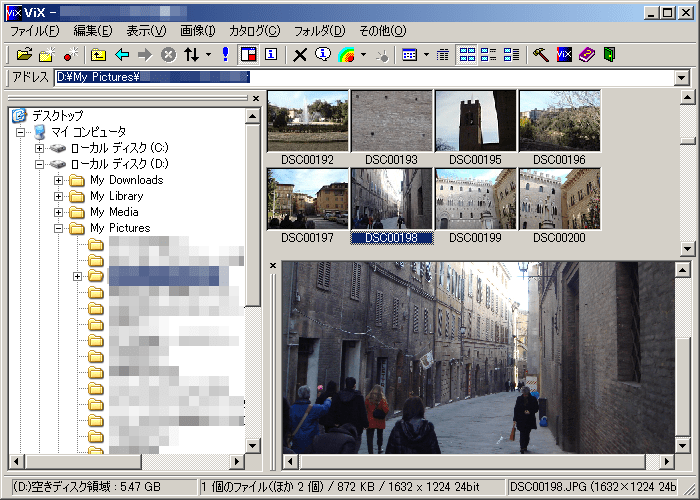This screenshot has width=700, height=500.
Task: Click the gray stop circle icon
Action: (x=168, y=55)
